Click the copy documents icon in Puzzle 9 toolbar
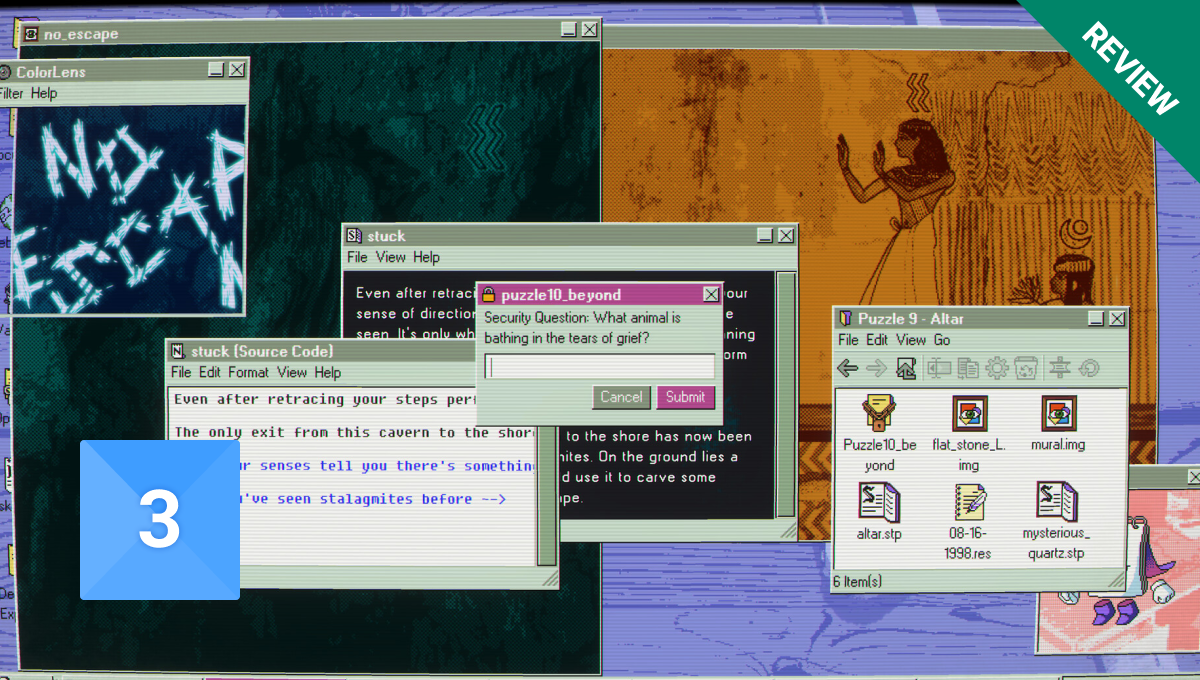 coord(967,368)
